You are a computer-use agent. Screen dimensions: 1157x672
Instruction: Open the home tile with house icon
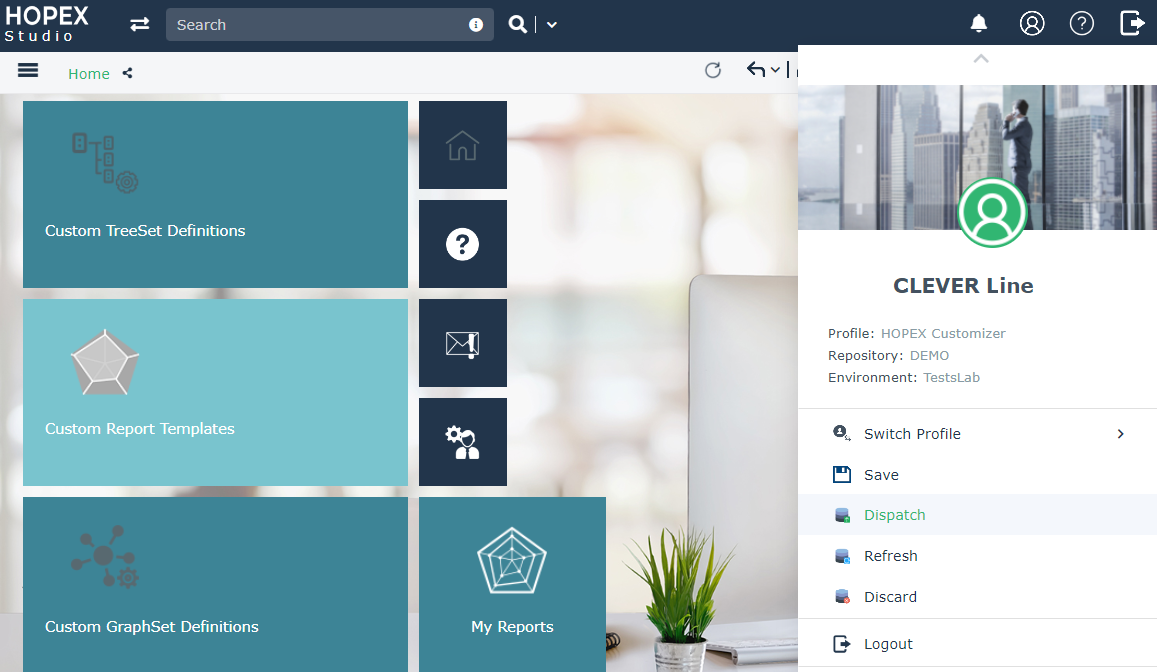point(462,145)
